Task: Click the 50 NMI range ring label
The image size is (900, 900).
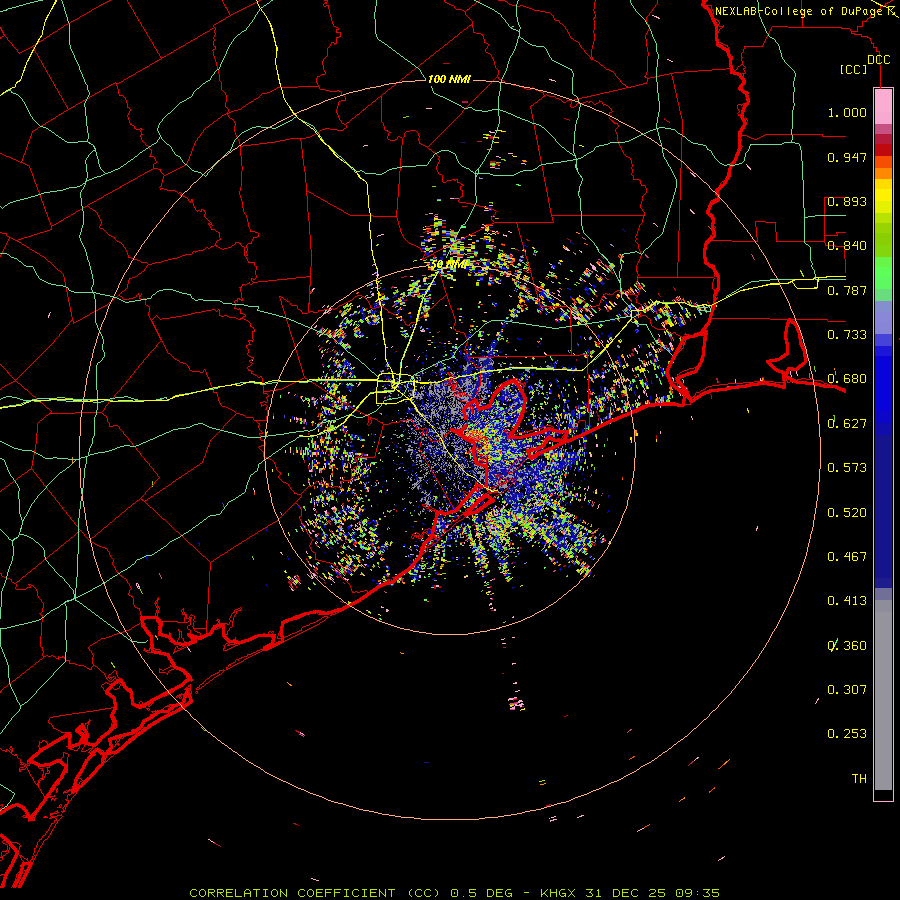Action: coord(449,265)
